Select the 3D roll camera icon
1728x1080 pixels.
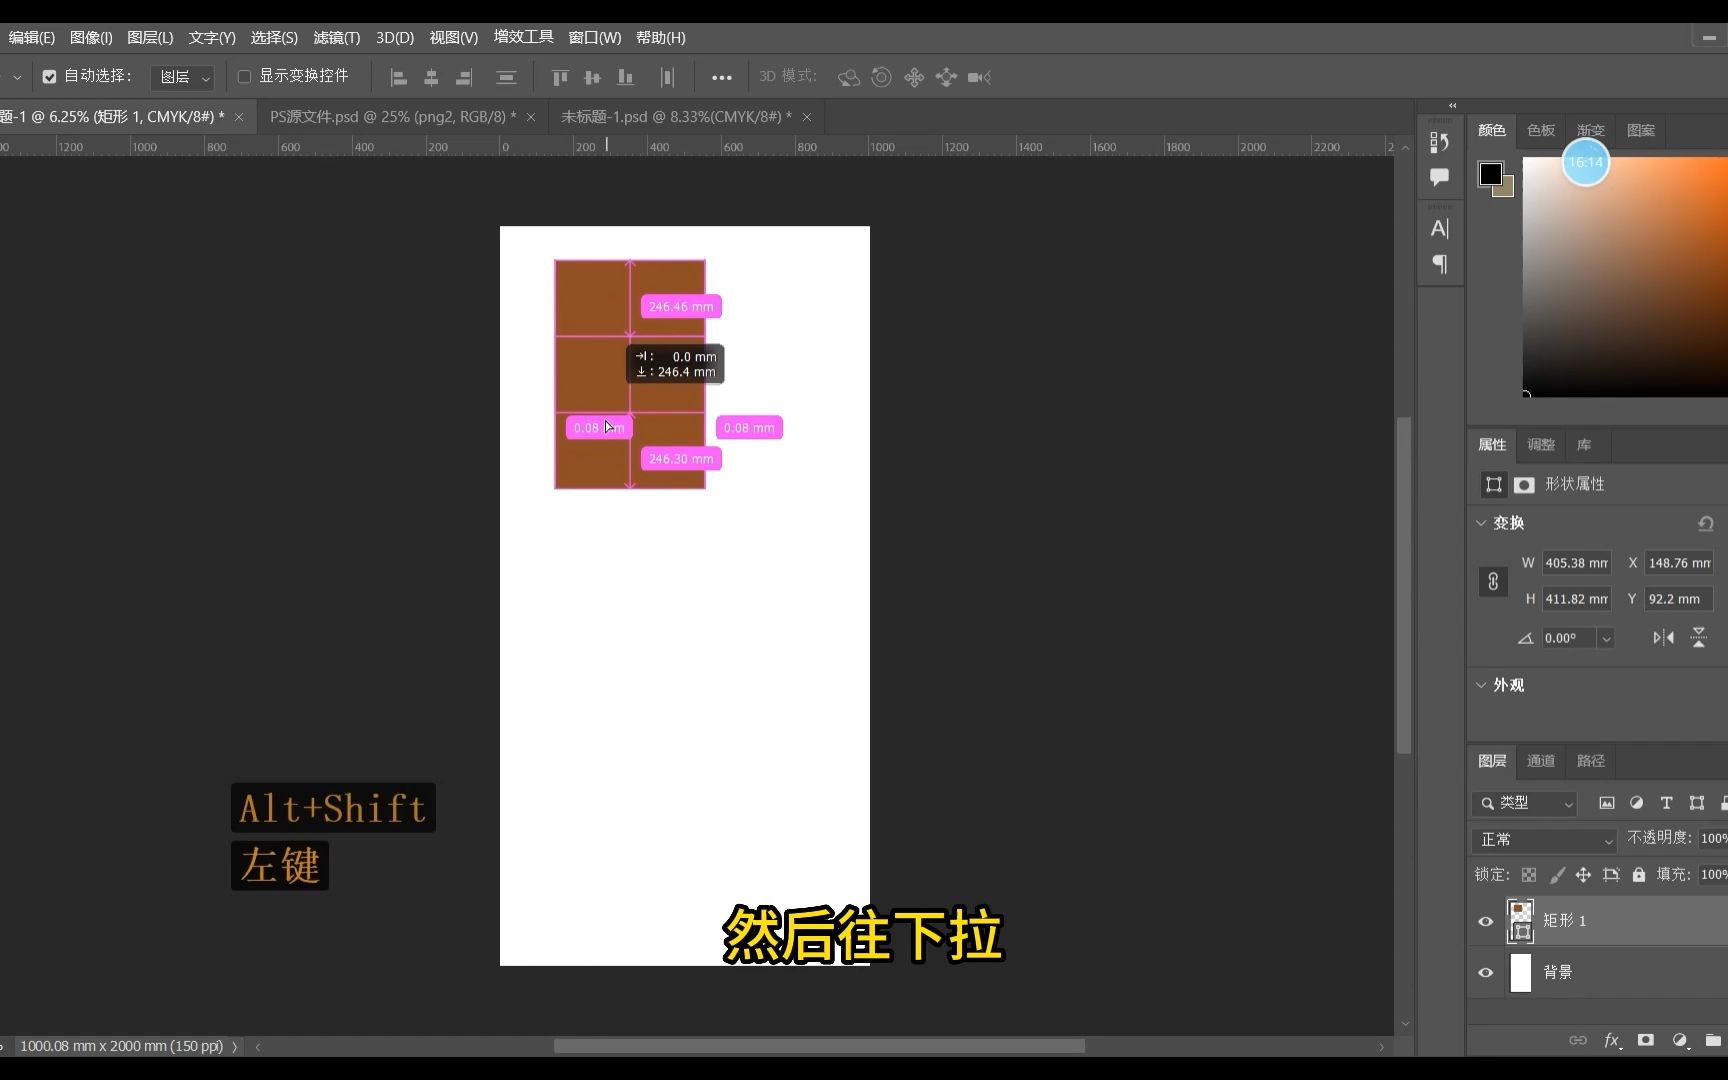coord(881,77)
